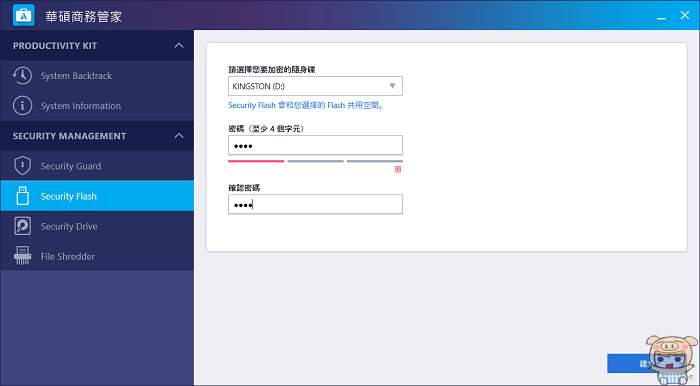Collapse the SECURITY MANAGEMENT section chevron
Screen dimensions: 700x386
(x=179, y=136)
